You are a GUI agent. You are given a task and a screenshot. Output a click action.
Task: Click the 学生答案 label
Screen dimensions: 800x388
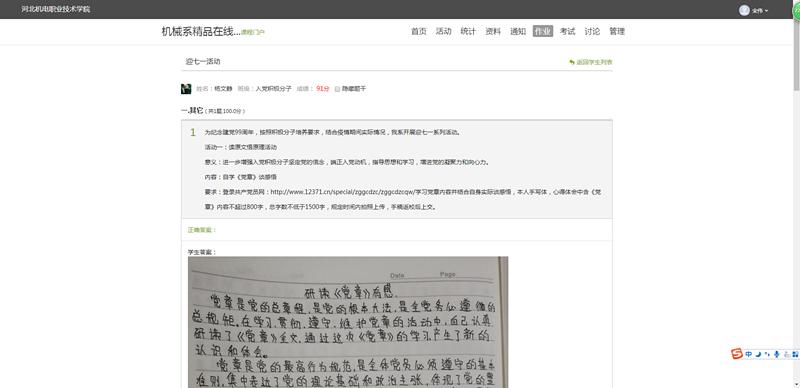(202, 252)
